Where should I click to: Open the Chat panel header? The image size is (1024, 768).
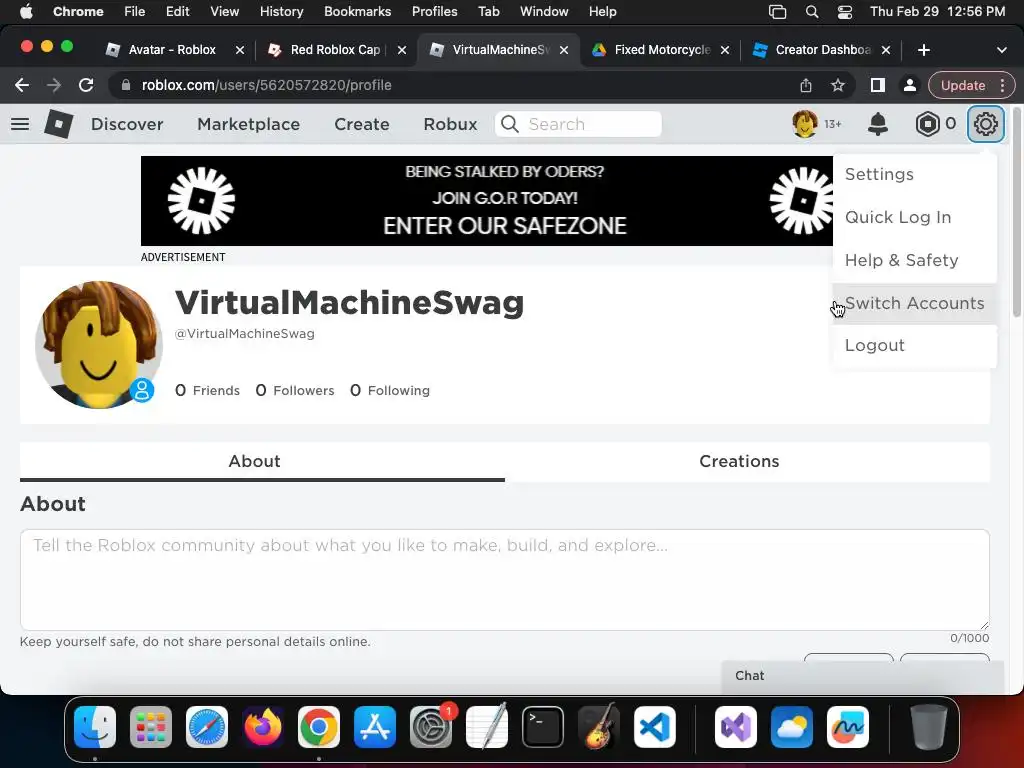pyautogui.click(x=862, y=676)
